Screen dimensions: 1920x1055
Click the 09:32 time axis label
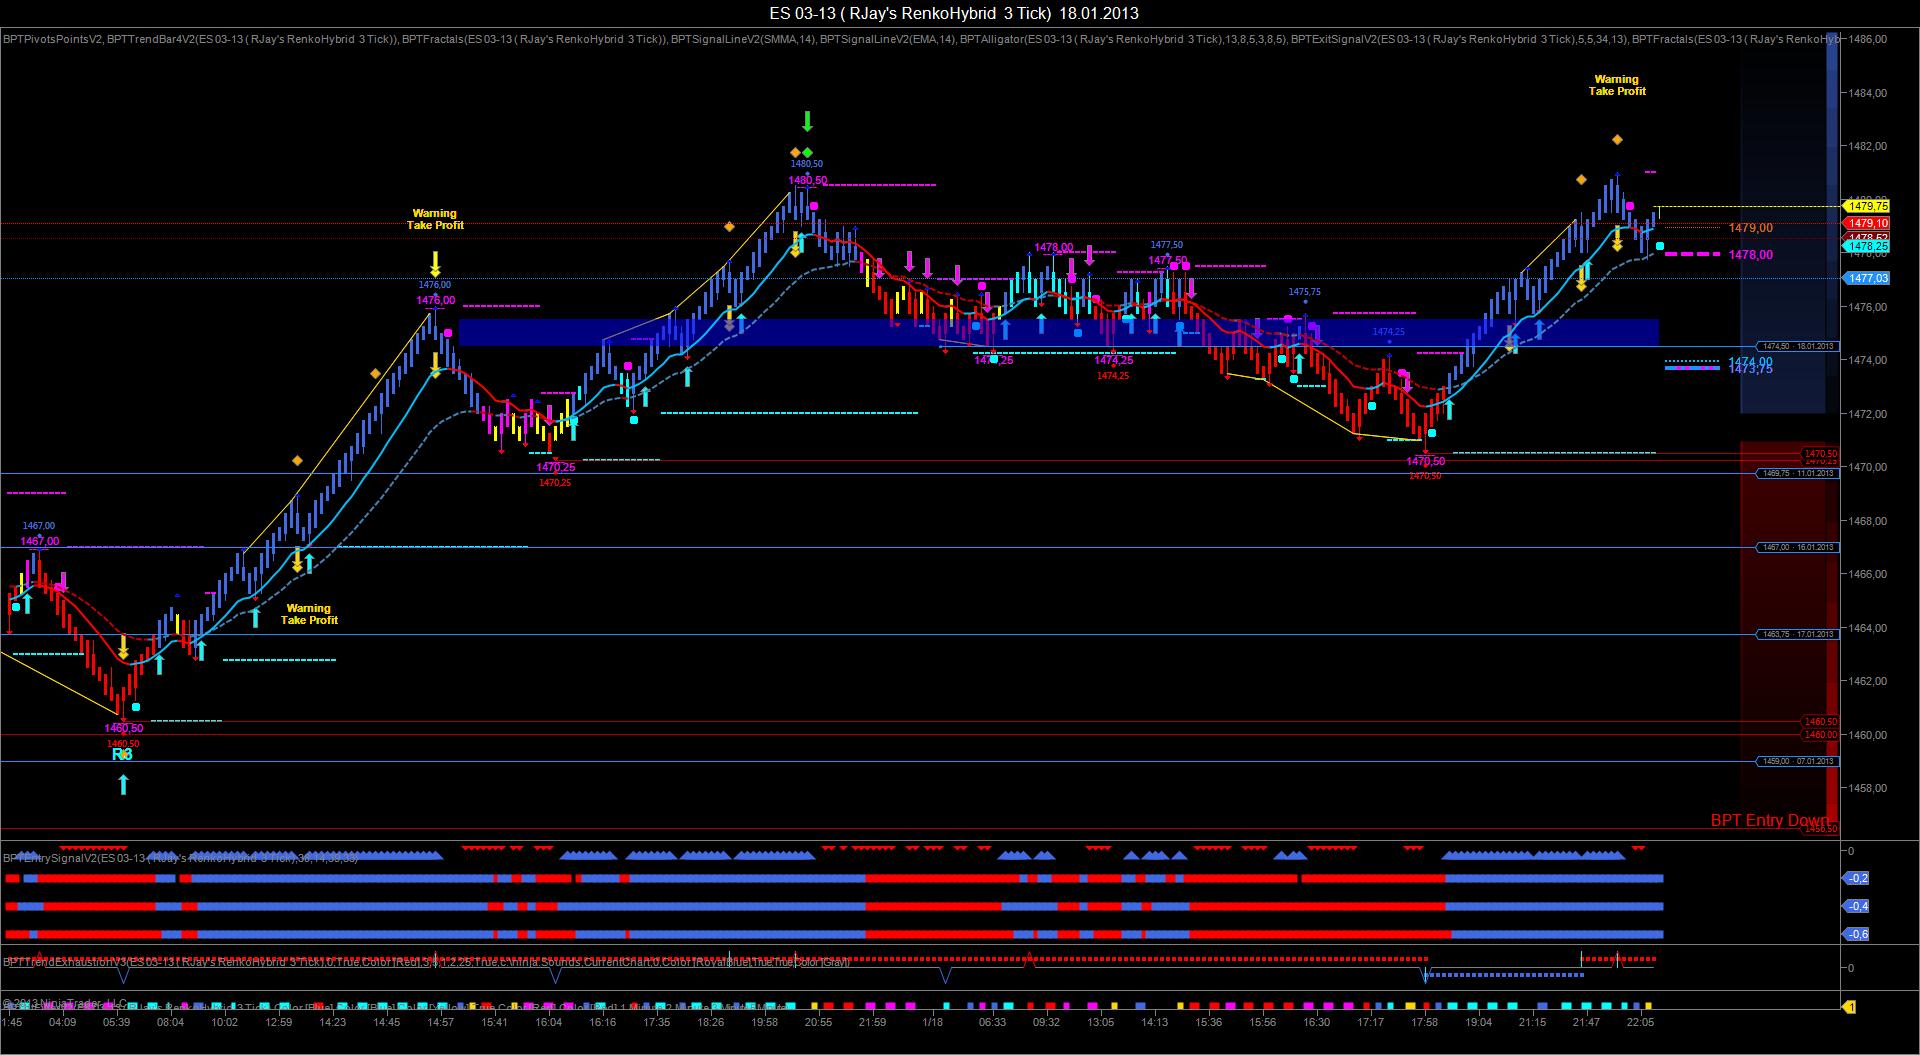1047,1022
